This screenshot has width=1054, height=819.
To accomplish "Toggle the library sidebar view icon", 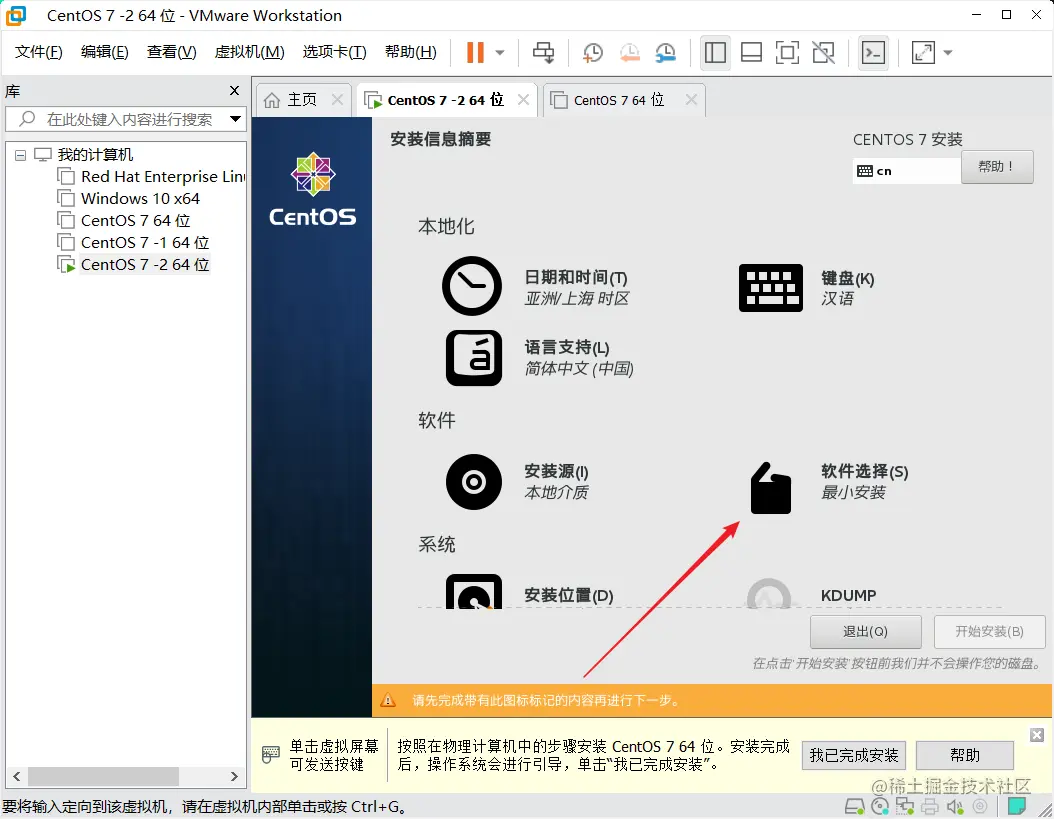I will pos(715,52).
